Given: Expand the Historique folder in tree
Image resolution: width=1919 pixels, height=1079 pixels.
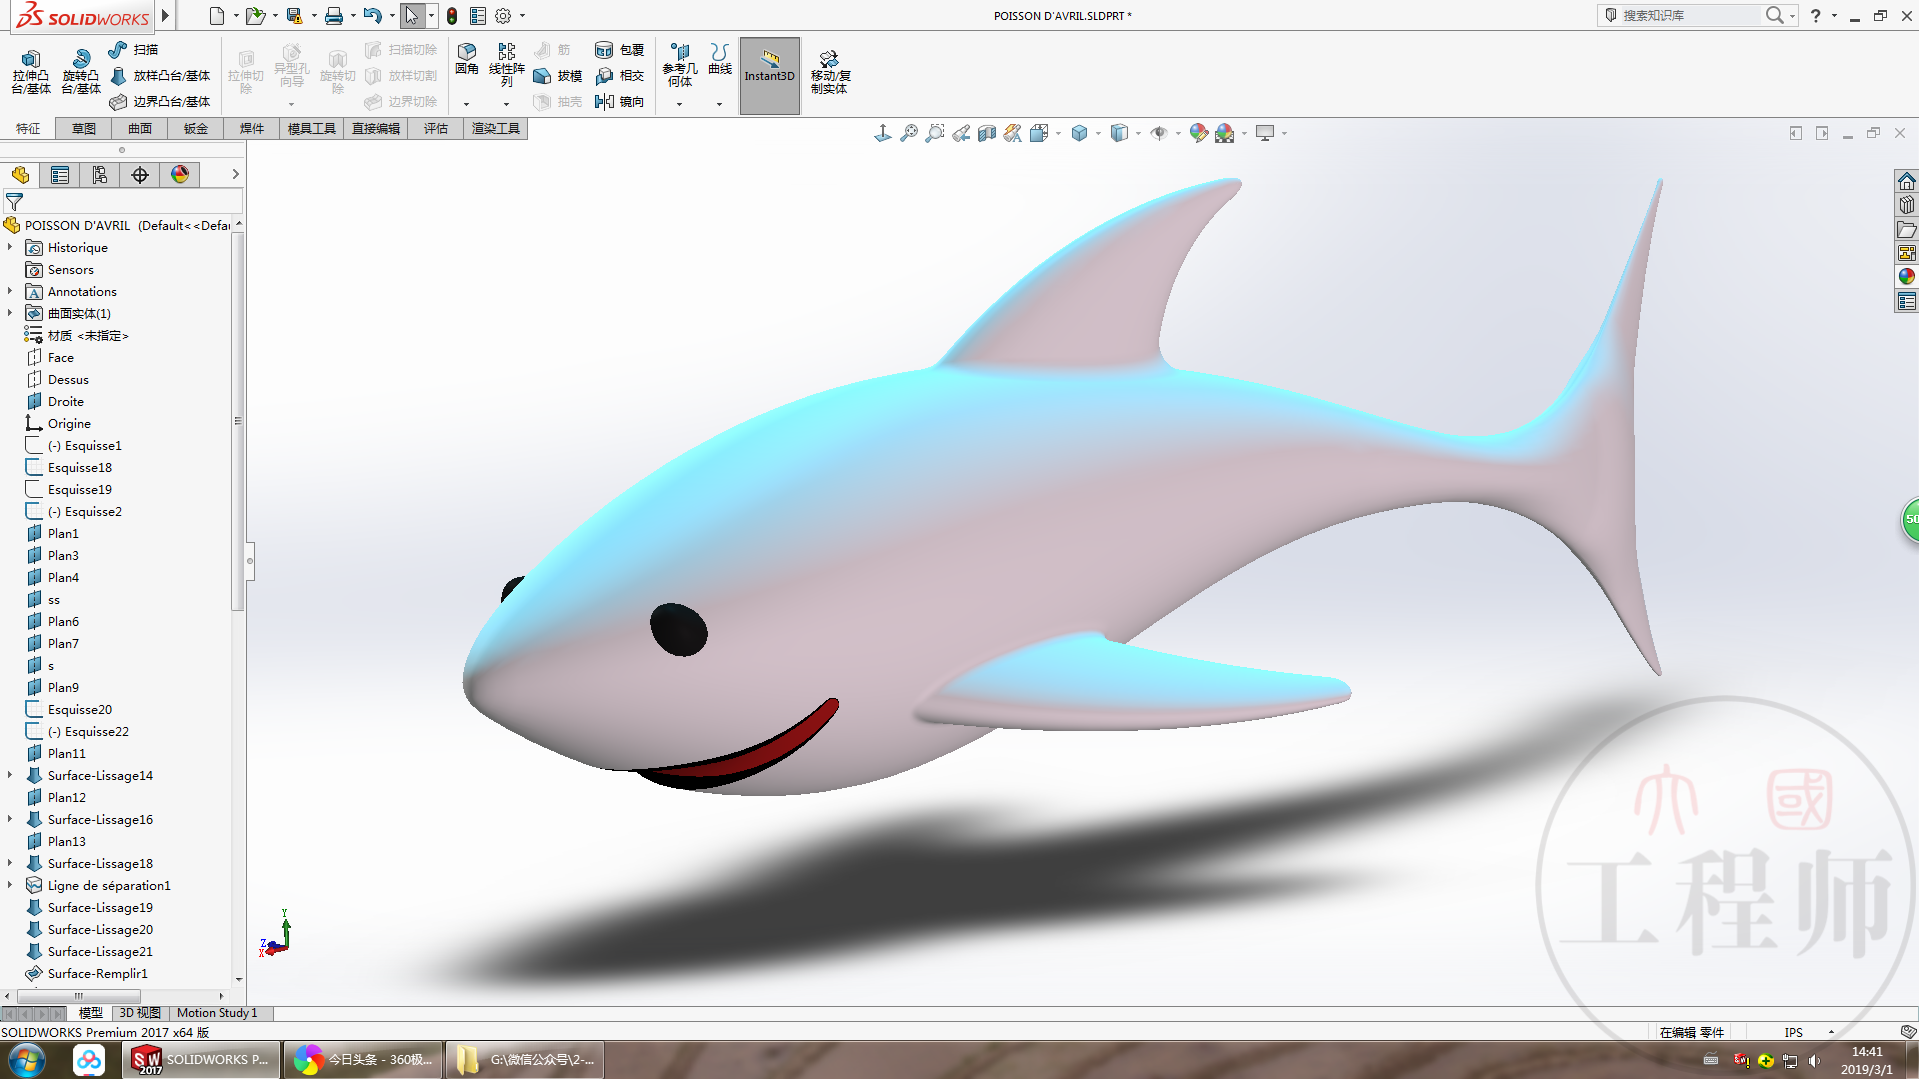Looking at the screenshot, I should pyautogui.click(x=10, y=247).
